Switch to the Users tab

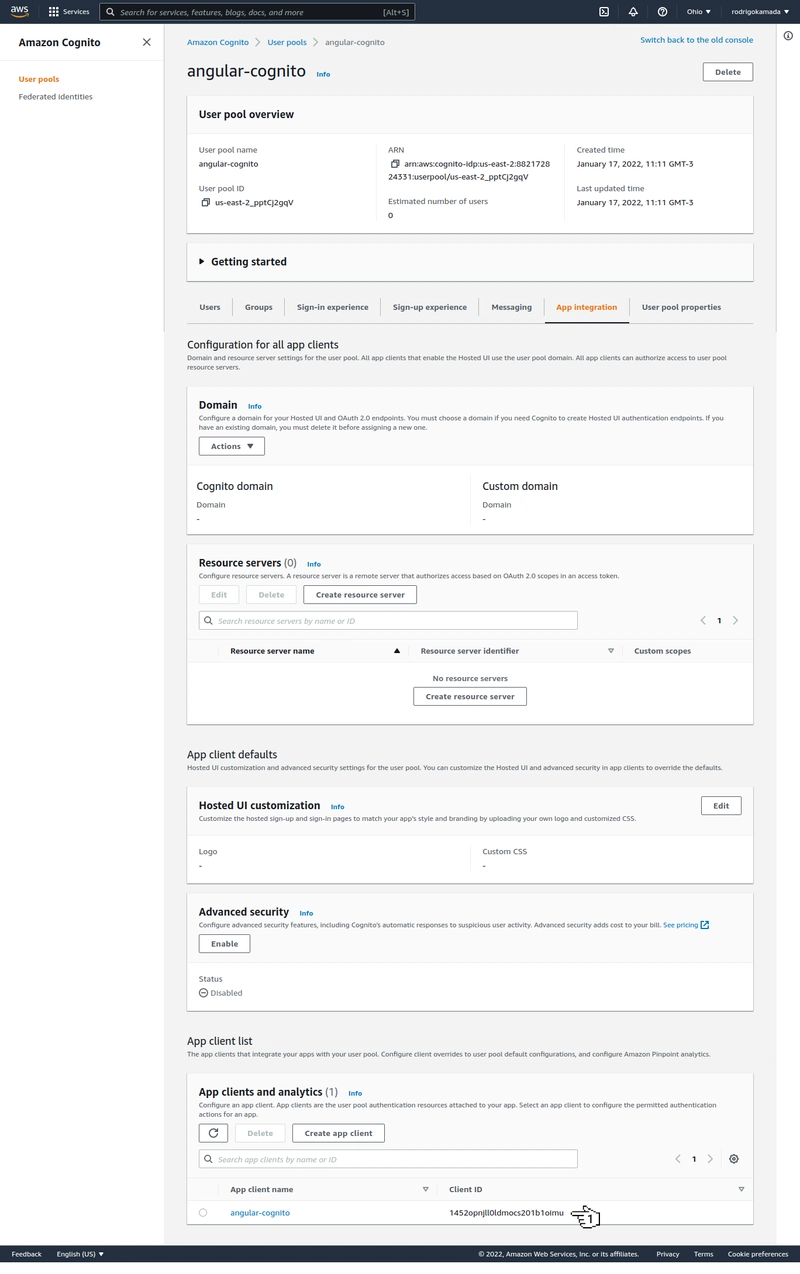click(x=210, y=307)
